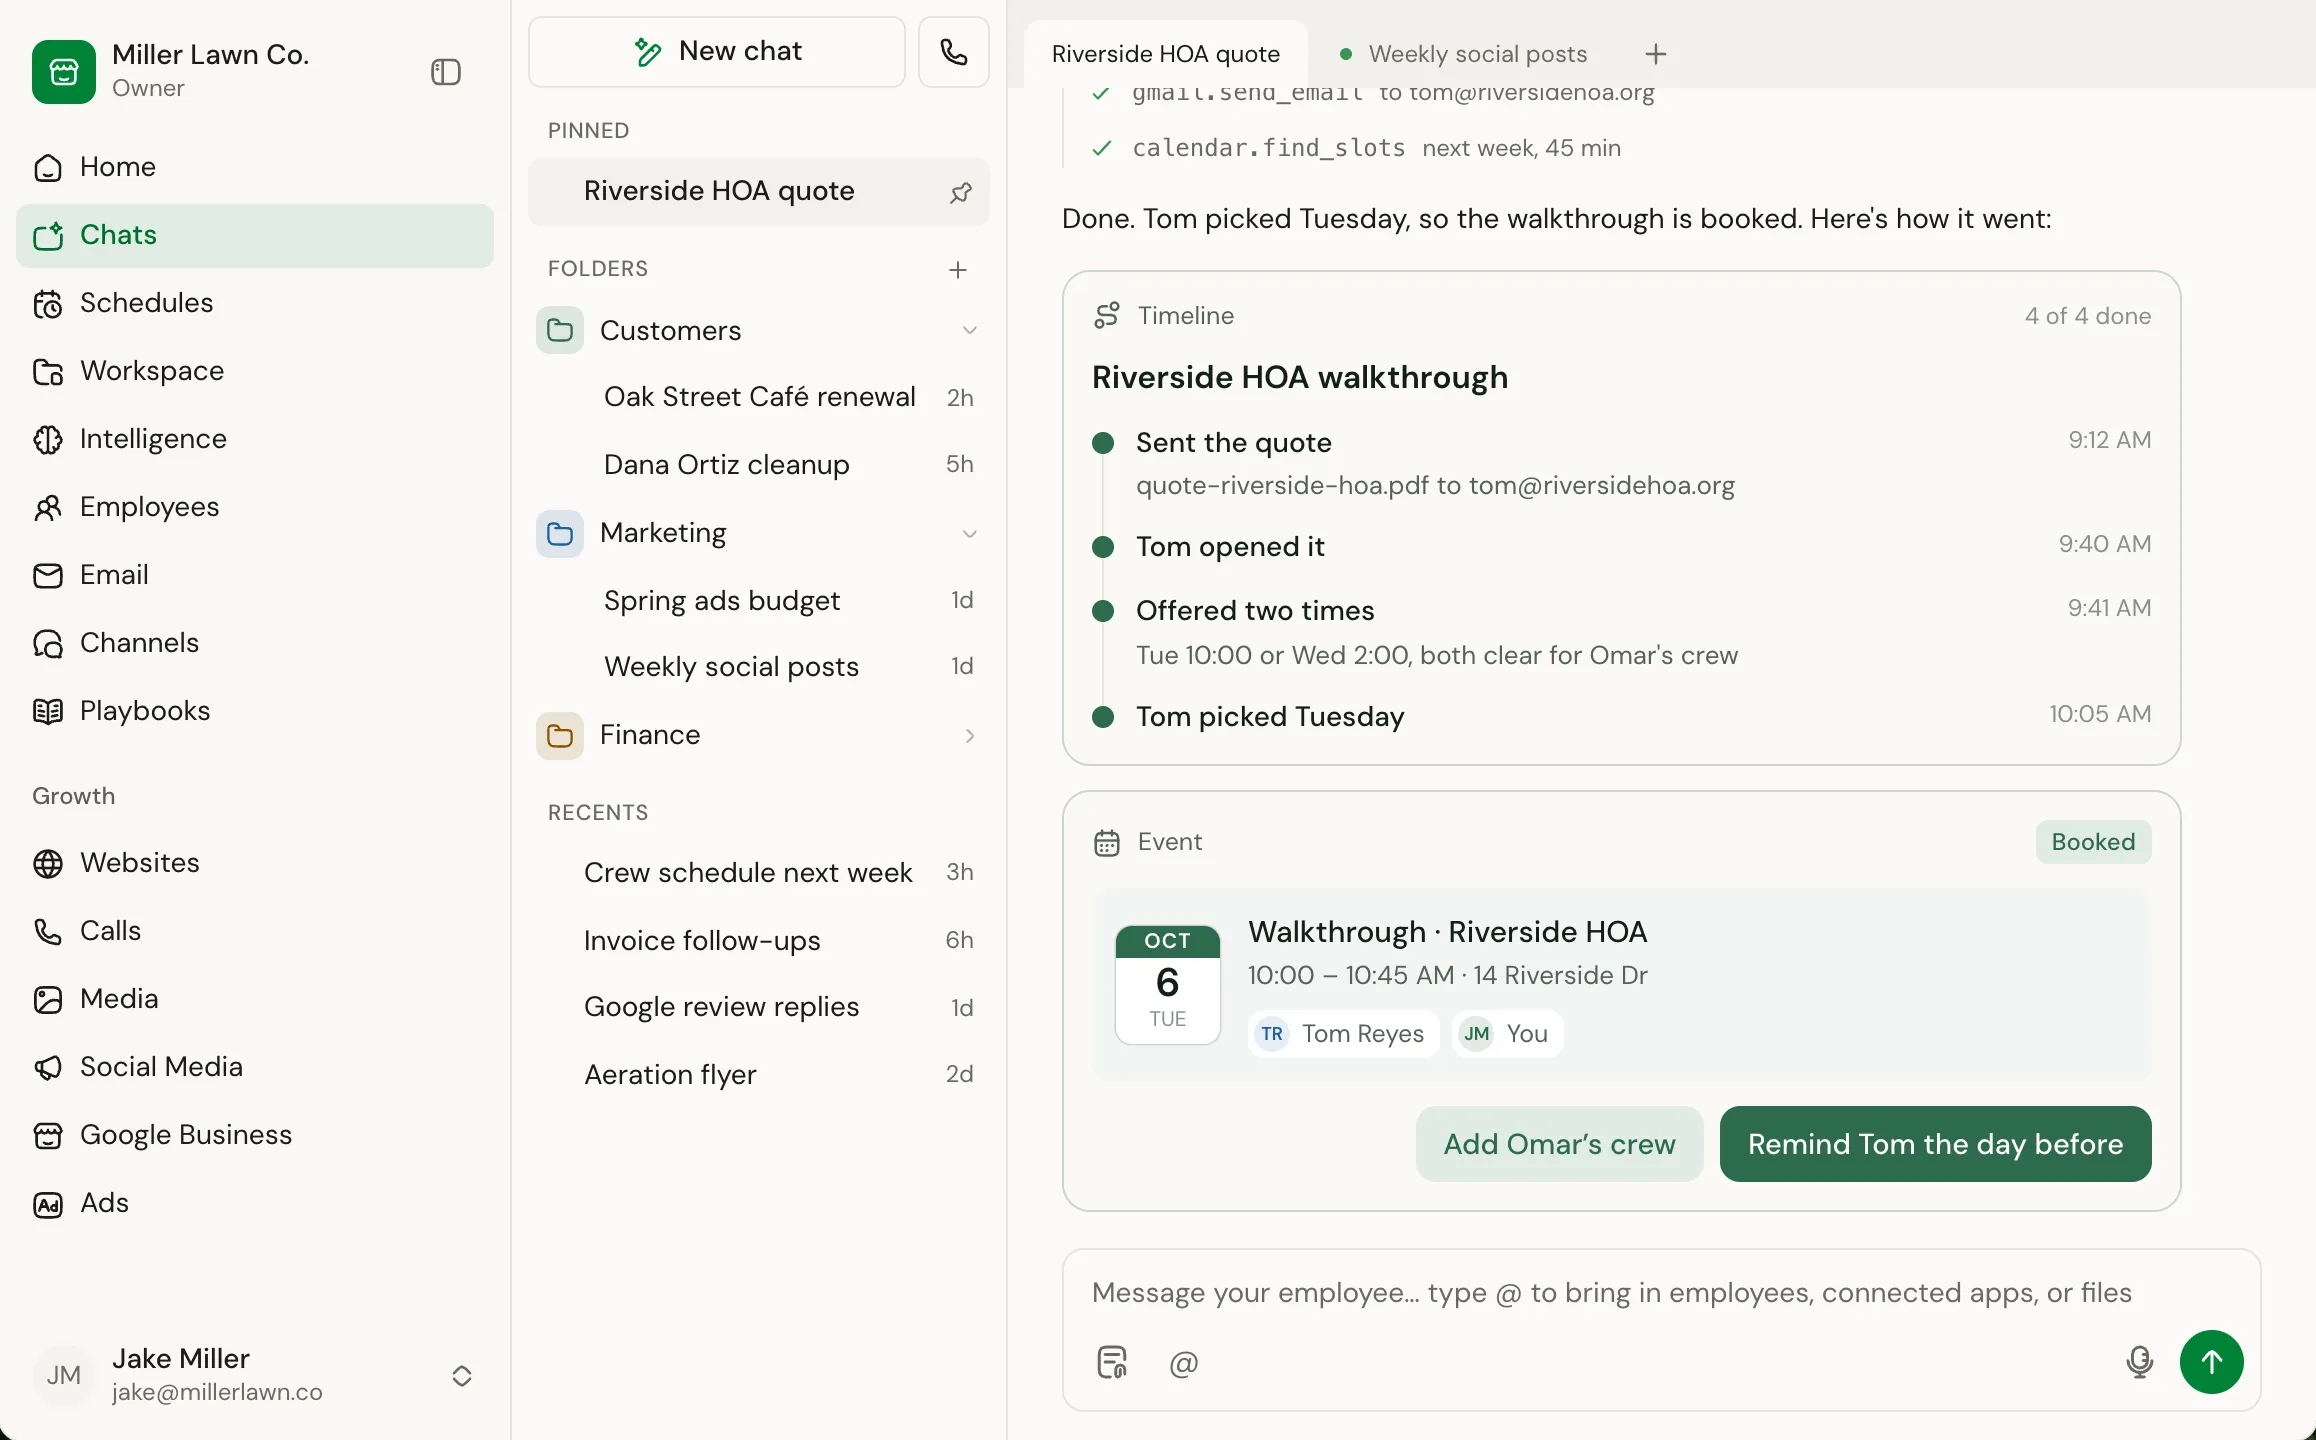Switch to Weekly social posts tab

pos(1465,54)
